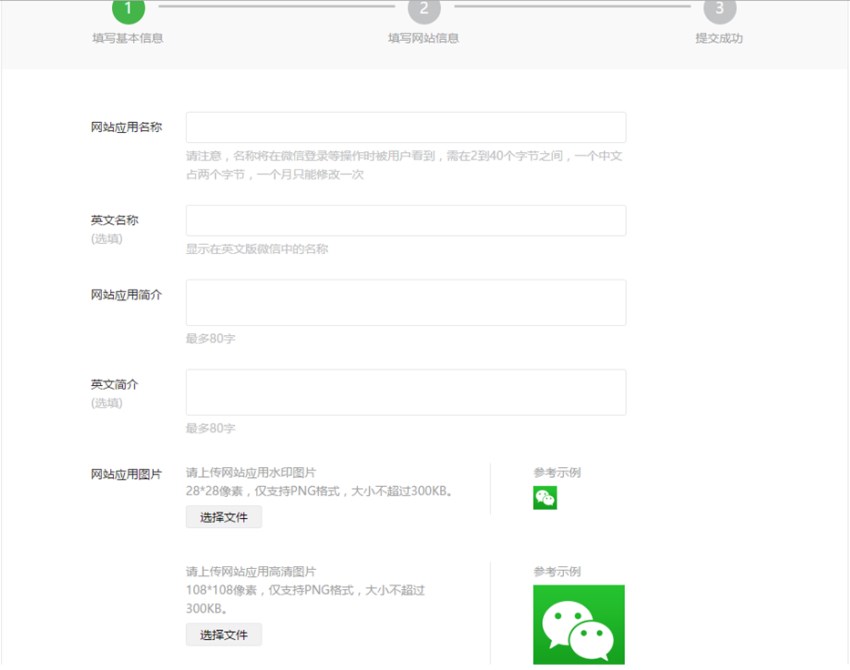Click the 英文简介 label
This screenshot has width=850, height=670.
[x=114, y=384]
